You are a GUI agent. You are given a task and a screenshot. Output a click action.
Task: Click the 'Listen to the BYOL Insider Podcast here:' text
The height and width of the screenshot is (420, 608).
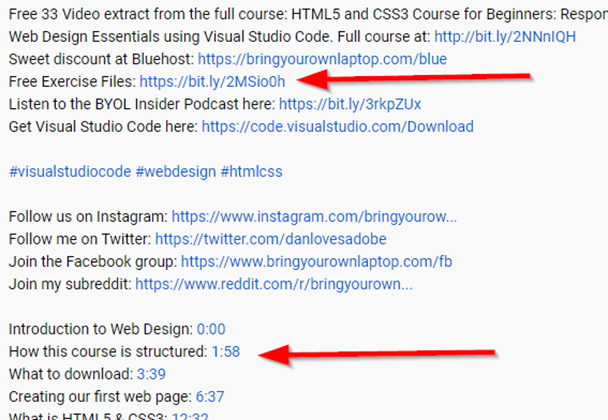pos(142,104)
